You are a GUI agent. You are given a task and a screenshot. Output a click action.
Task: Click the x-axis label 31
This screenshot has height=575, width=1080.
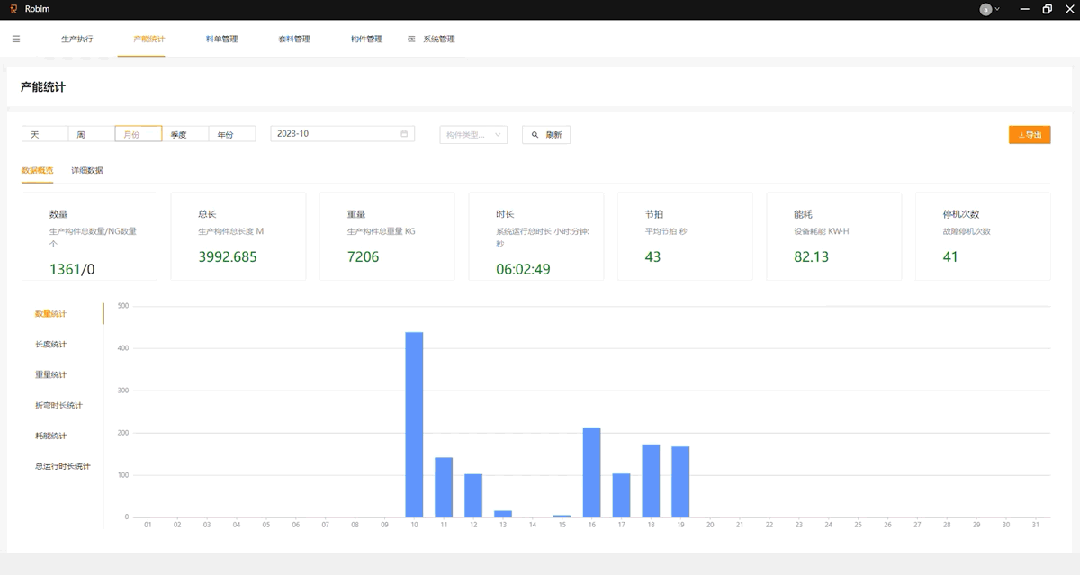click(x=1035, y=525)
